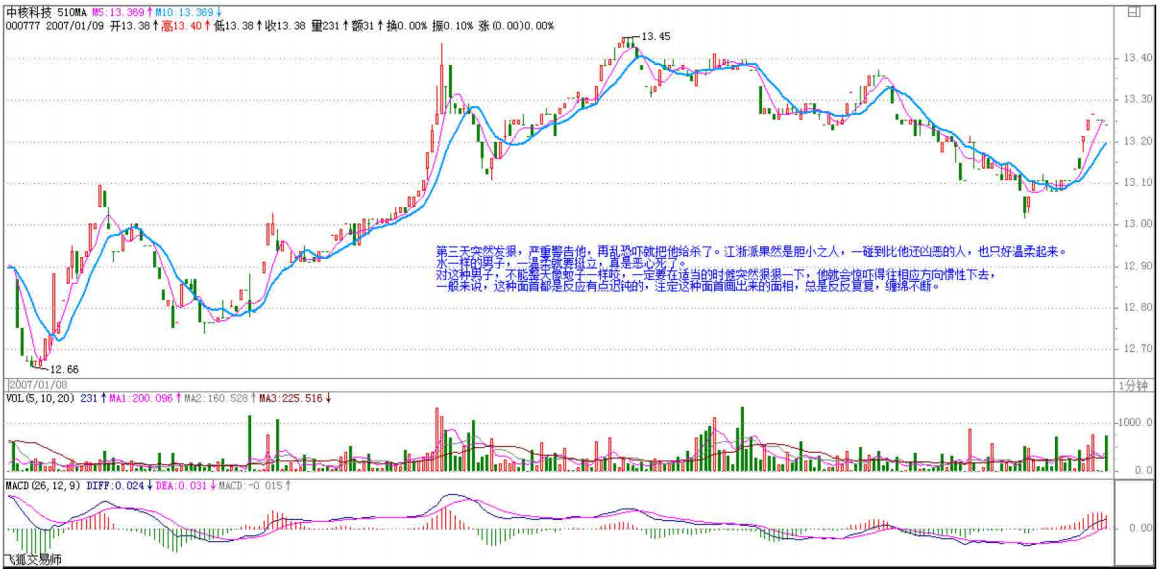
Task: Click the 飞狐交易师 label at bottom-left
Action: click(x=31, y=560)
